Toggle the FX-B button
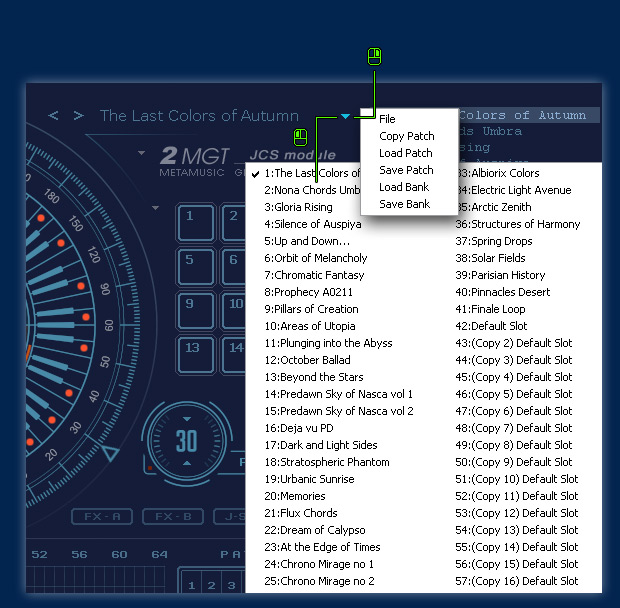The image size is (620, 608). click(167, 516)
